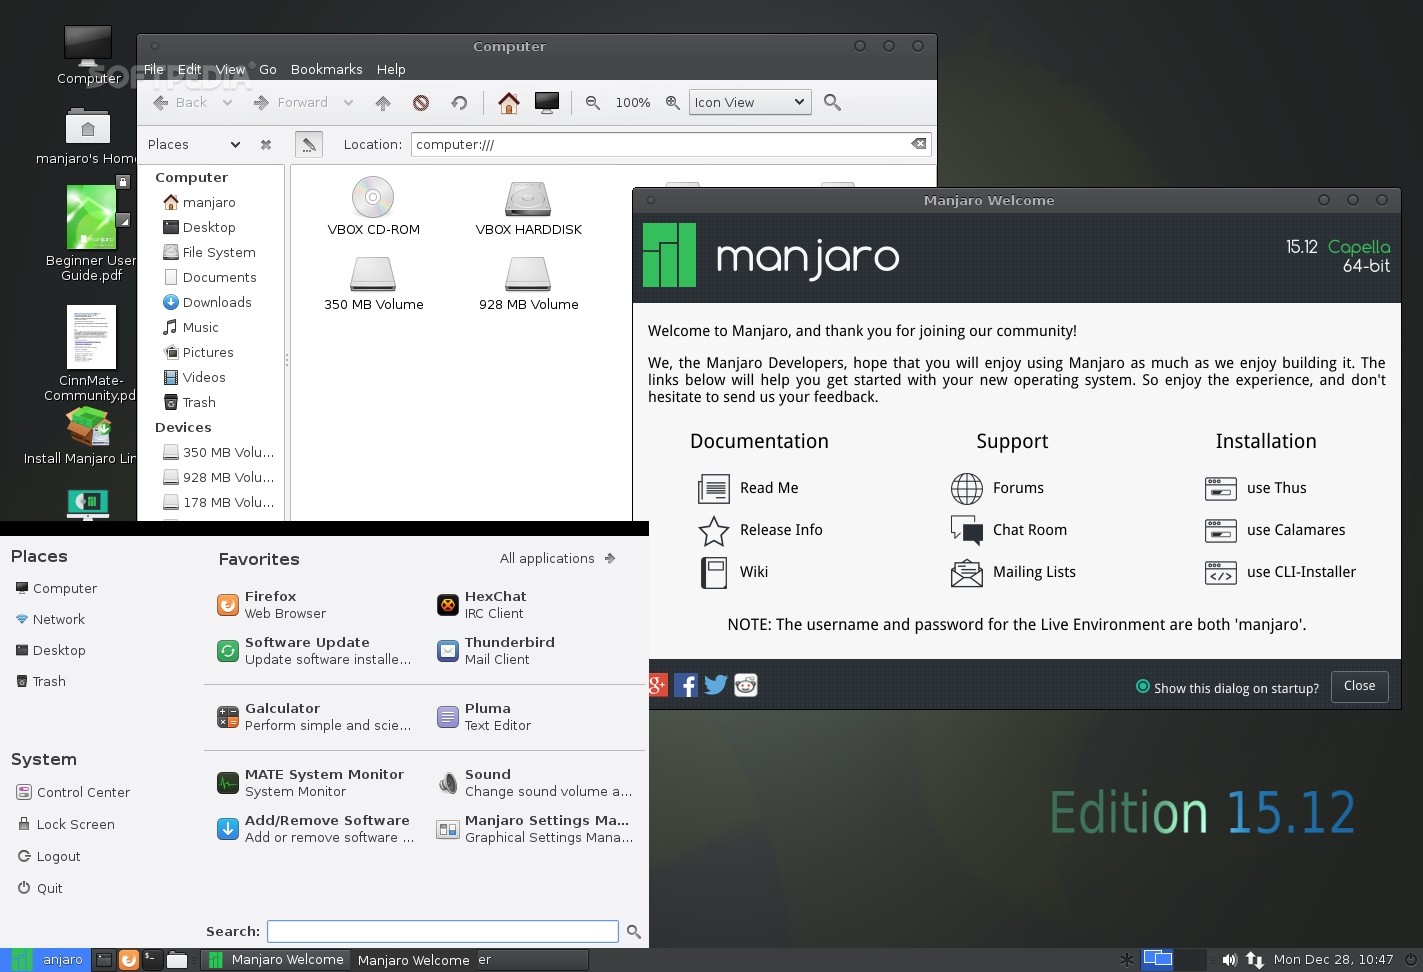Open the Read Me documentation

(749, 488)
